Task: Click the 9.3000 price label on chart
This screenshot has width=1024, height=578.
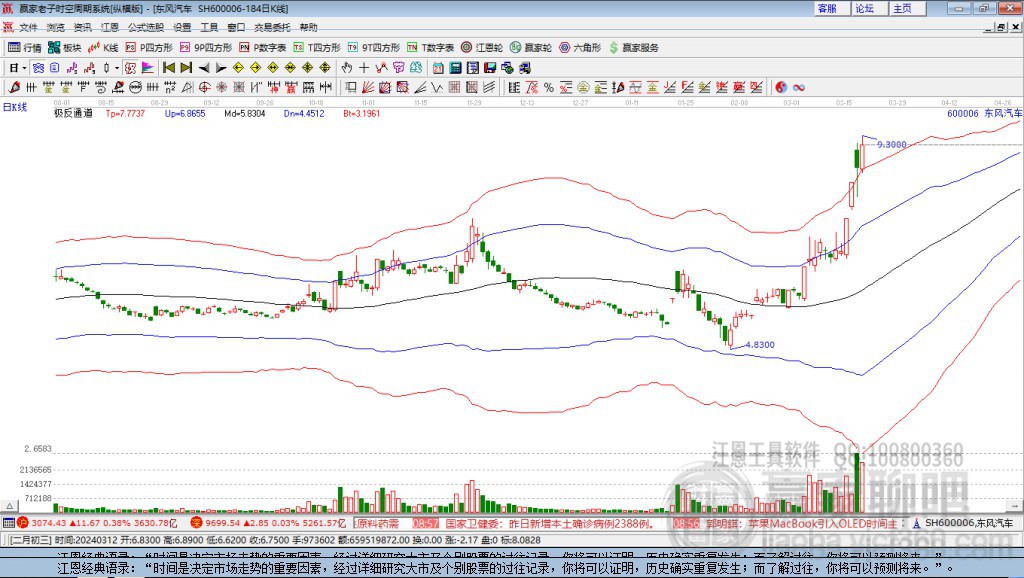Action: (891, 144)
